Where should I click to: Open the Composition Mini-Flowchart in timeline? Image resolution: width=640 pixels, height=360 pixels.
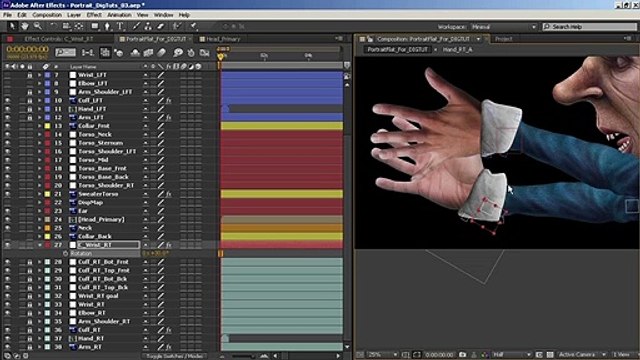(87, 53)
